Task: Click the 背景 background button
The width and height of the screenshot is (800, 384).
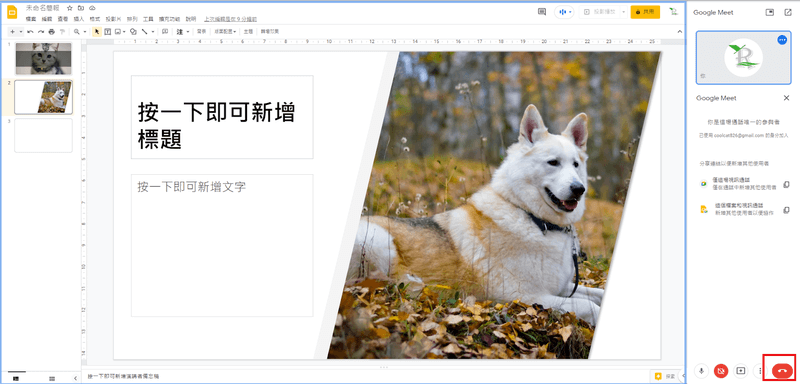Action: [201, 32]
